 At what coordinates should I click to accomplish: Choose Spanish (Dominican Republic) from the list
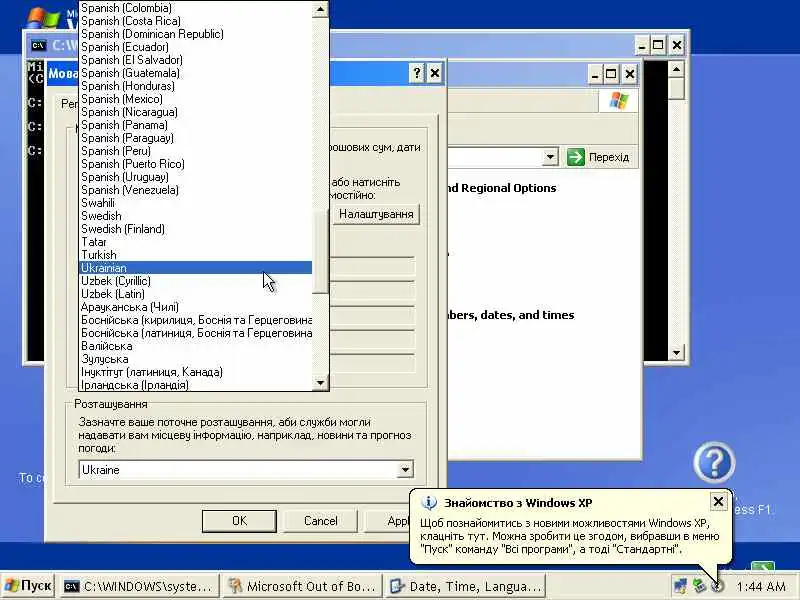196,34
